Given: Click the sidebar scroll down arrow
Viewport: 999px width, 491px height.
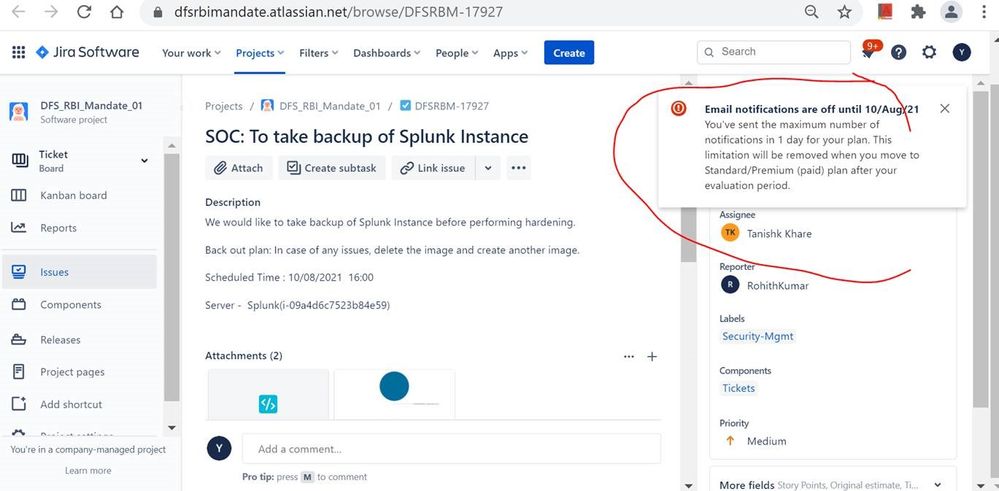Looking at the screenshot, I should (x=171, y=428).
